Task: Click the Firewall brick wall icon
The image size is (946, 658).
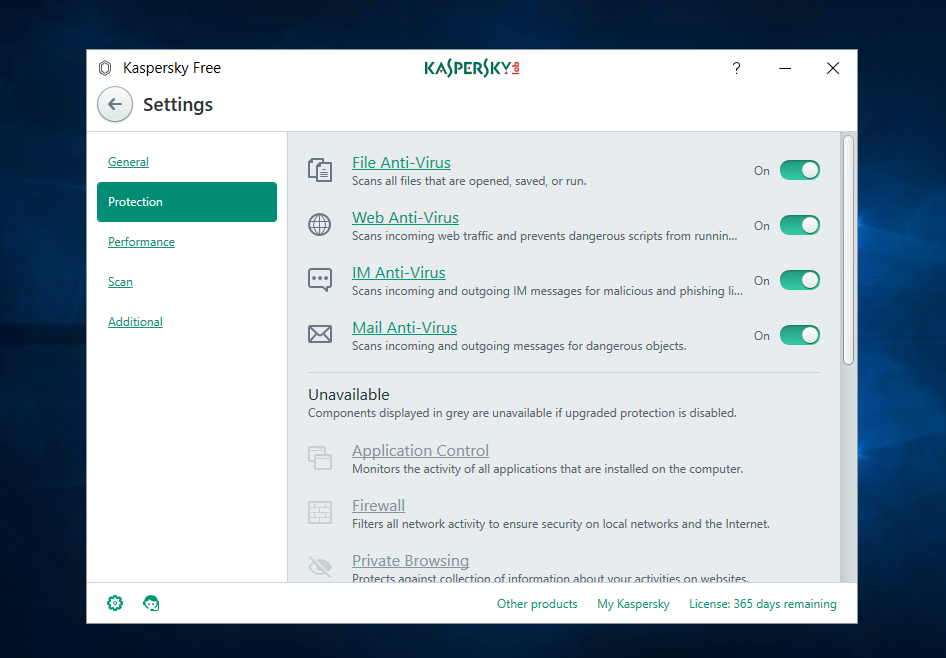Action: click(320, 513)
